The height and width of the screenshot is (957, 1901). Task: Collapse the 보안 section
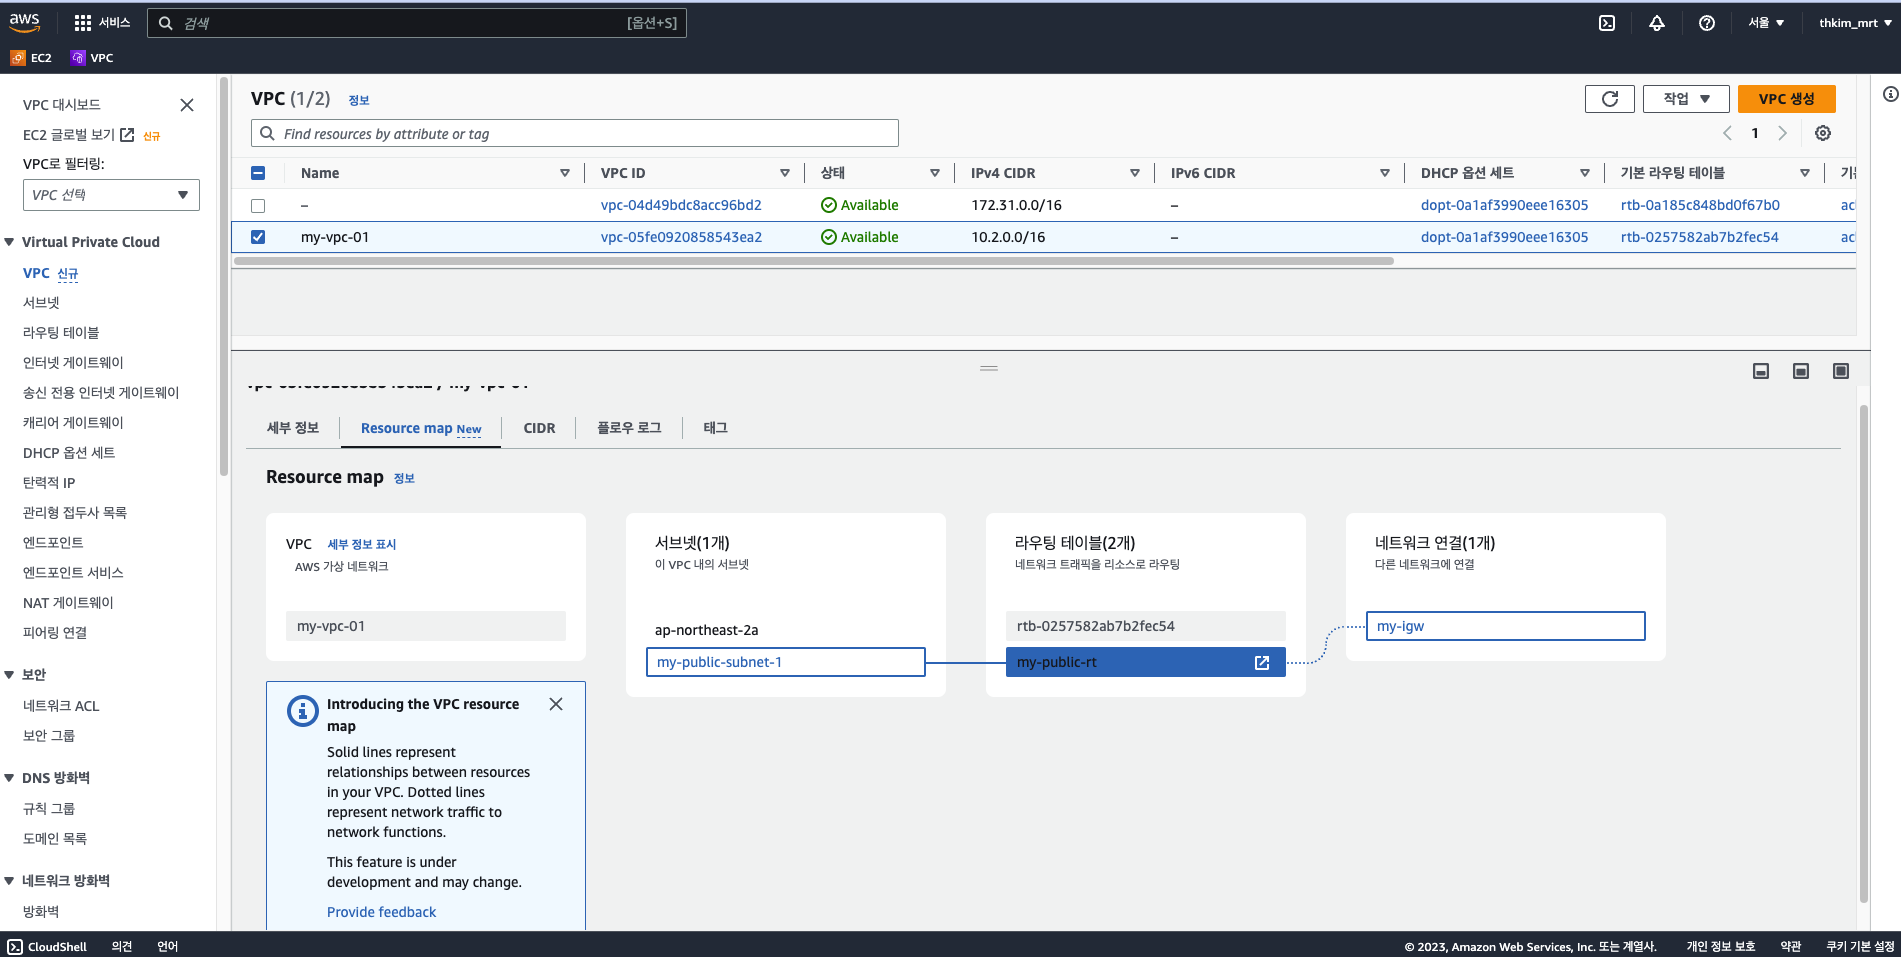[9, 675]
